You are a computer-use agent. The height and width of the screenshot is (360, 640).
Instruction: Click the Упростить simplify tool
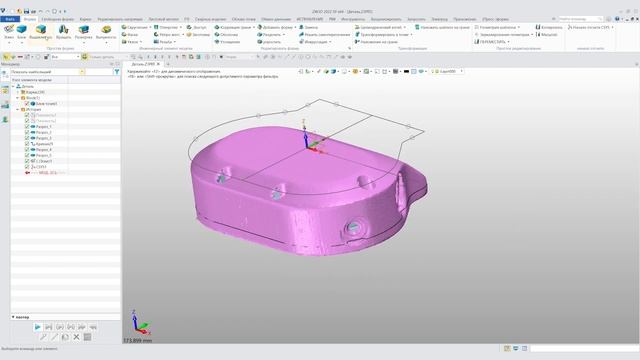[x=269, y=42]
